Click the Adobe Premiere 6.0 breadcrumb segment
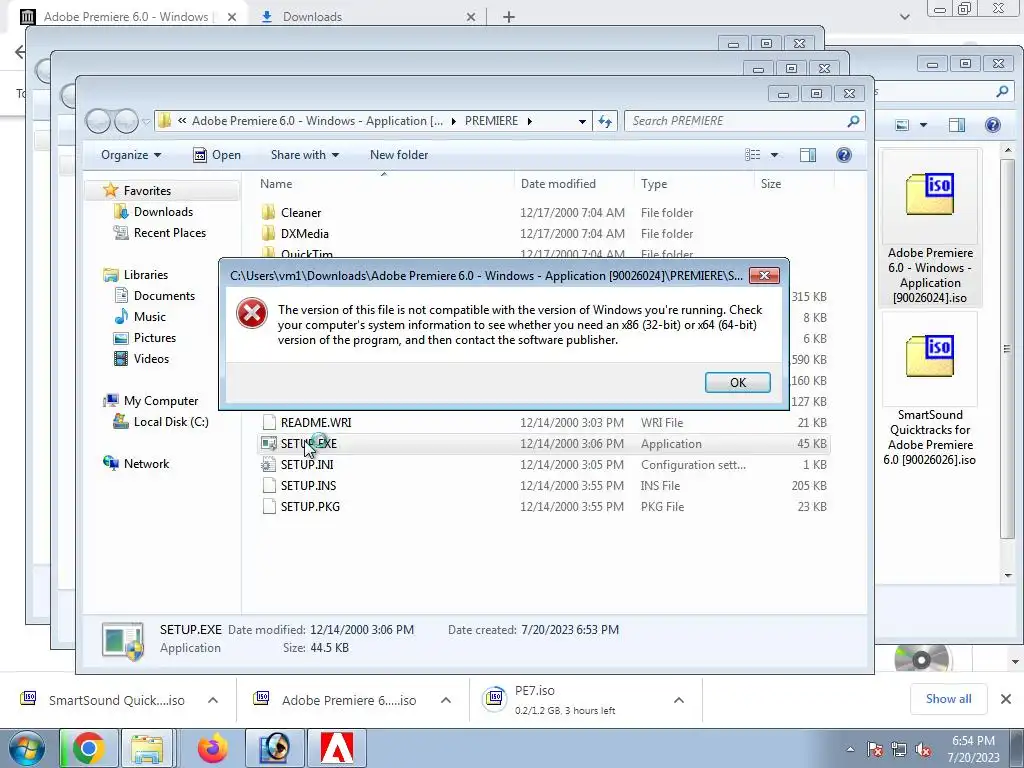The width and height of the screenshot is (1024, 768). pyautogui.click(x=317, y=121)
